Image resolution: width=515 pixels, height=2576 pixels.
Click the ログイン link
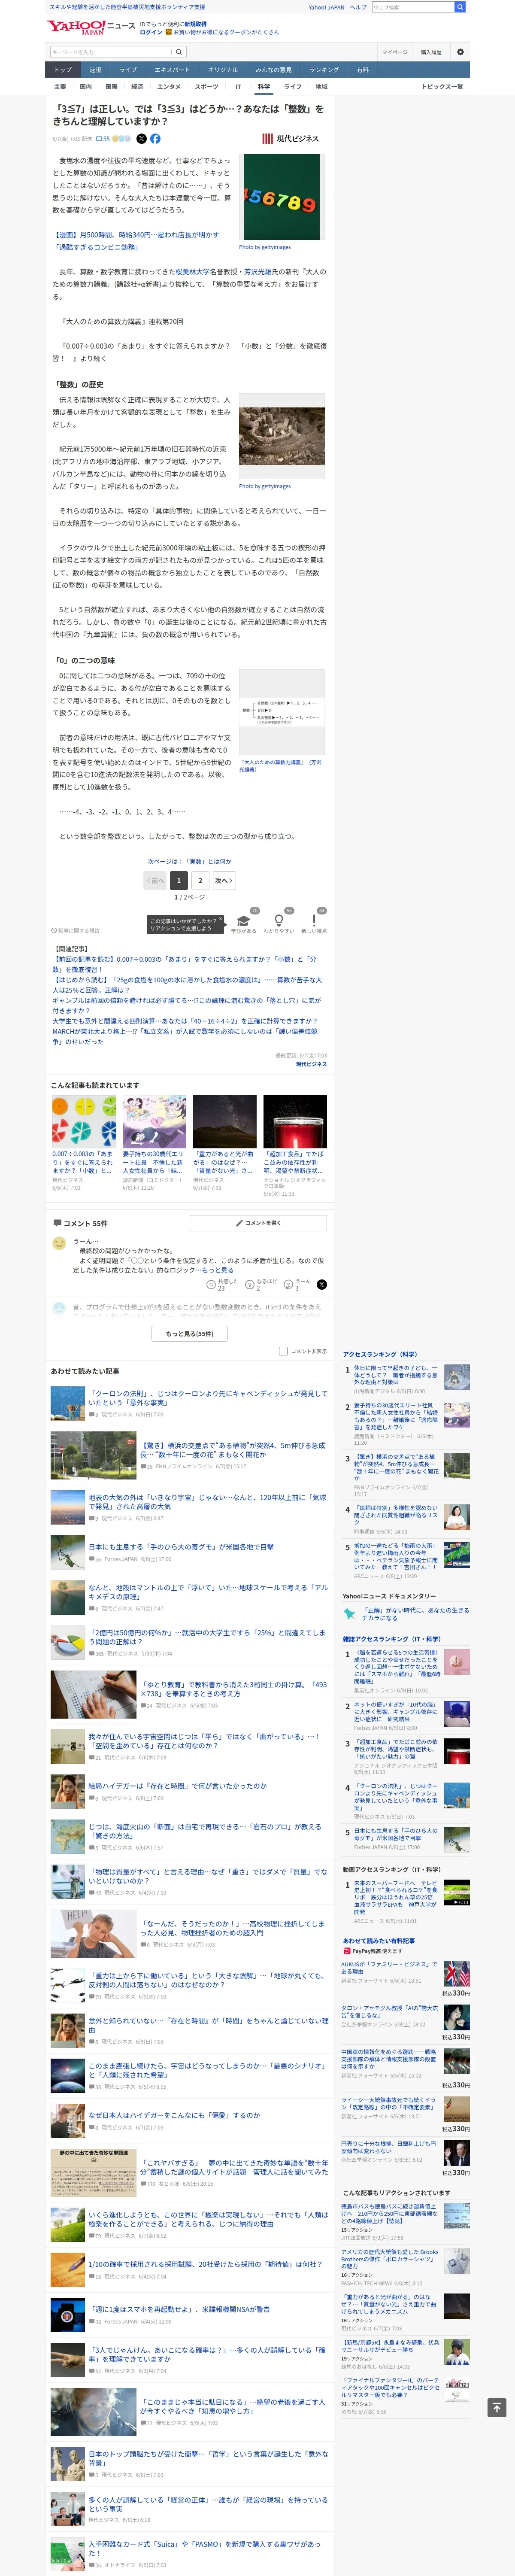[x=151, y=32]
